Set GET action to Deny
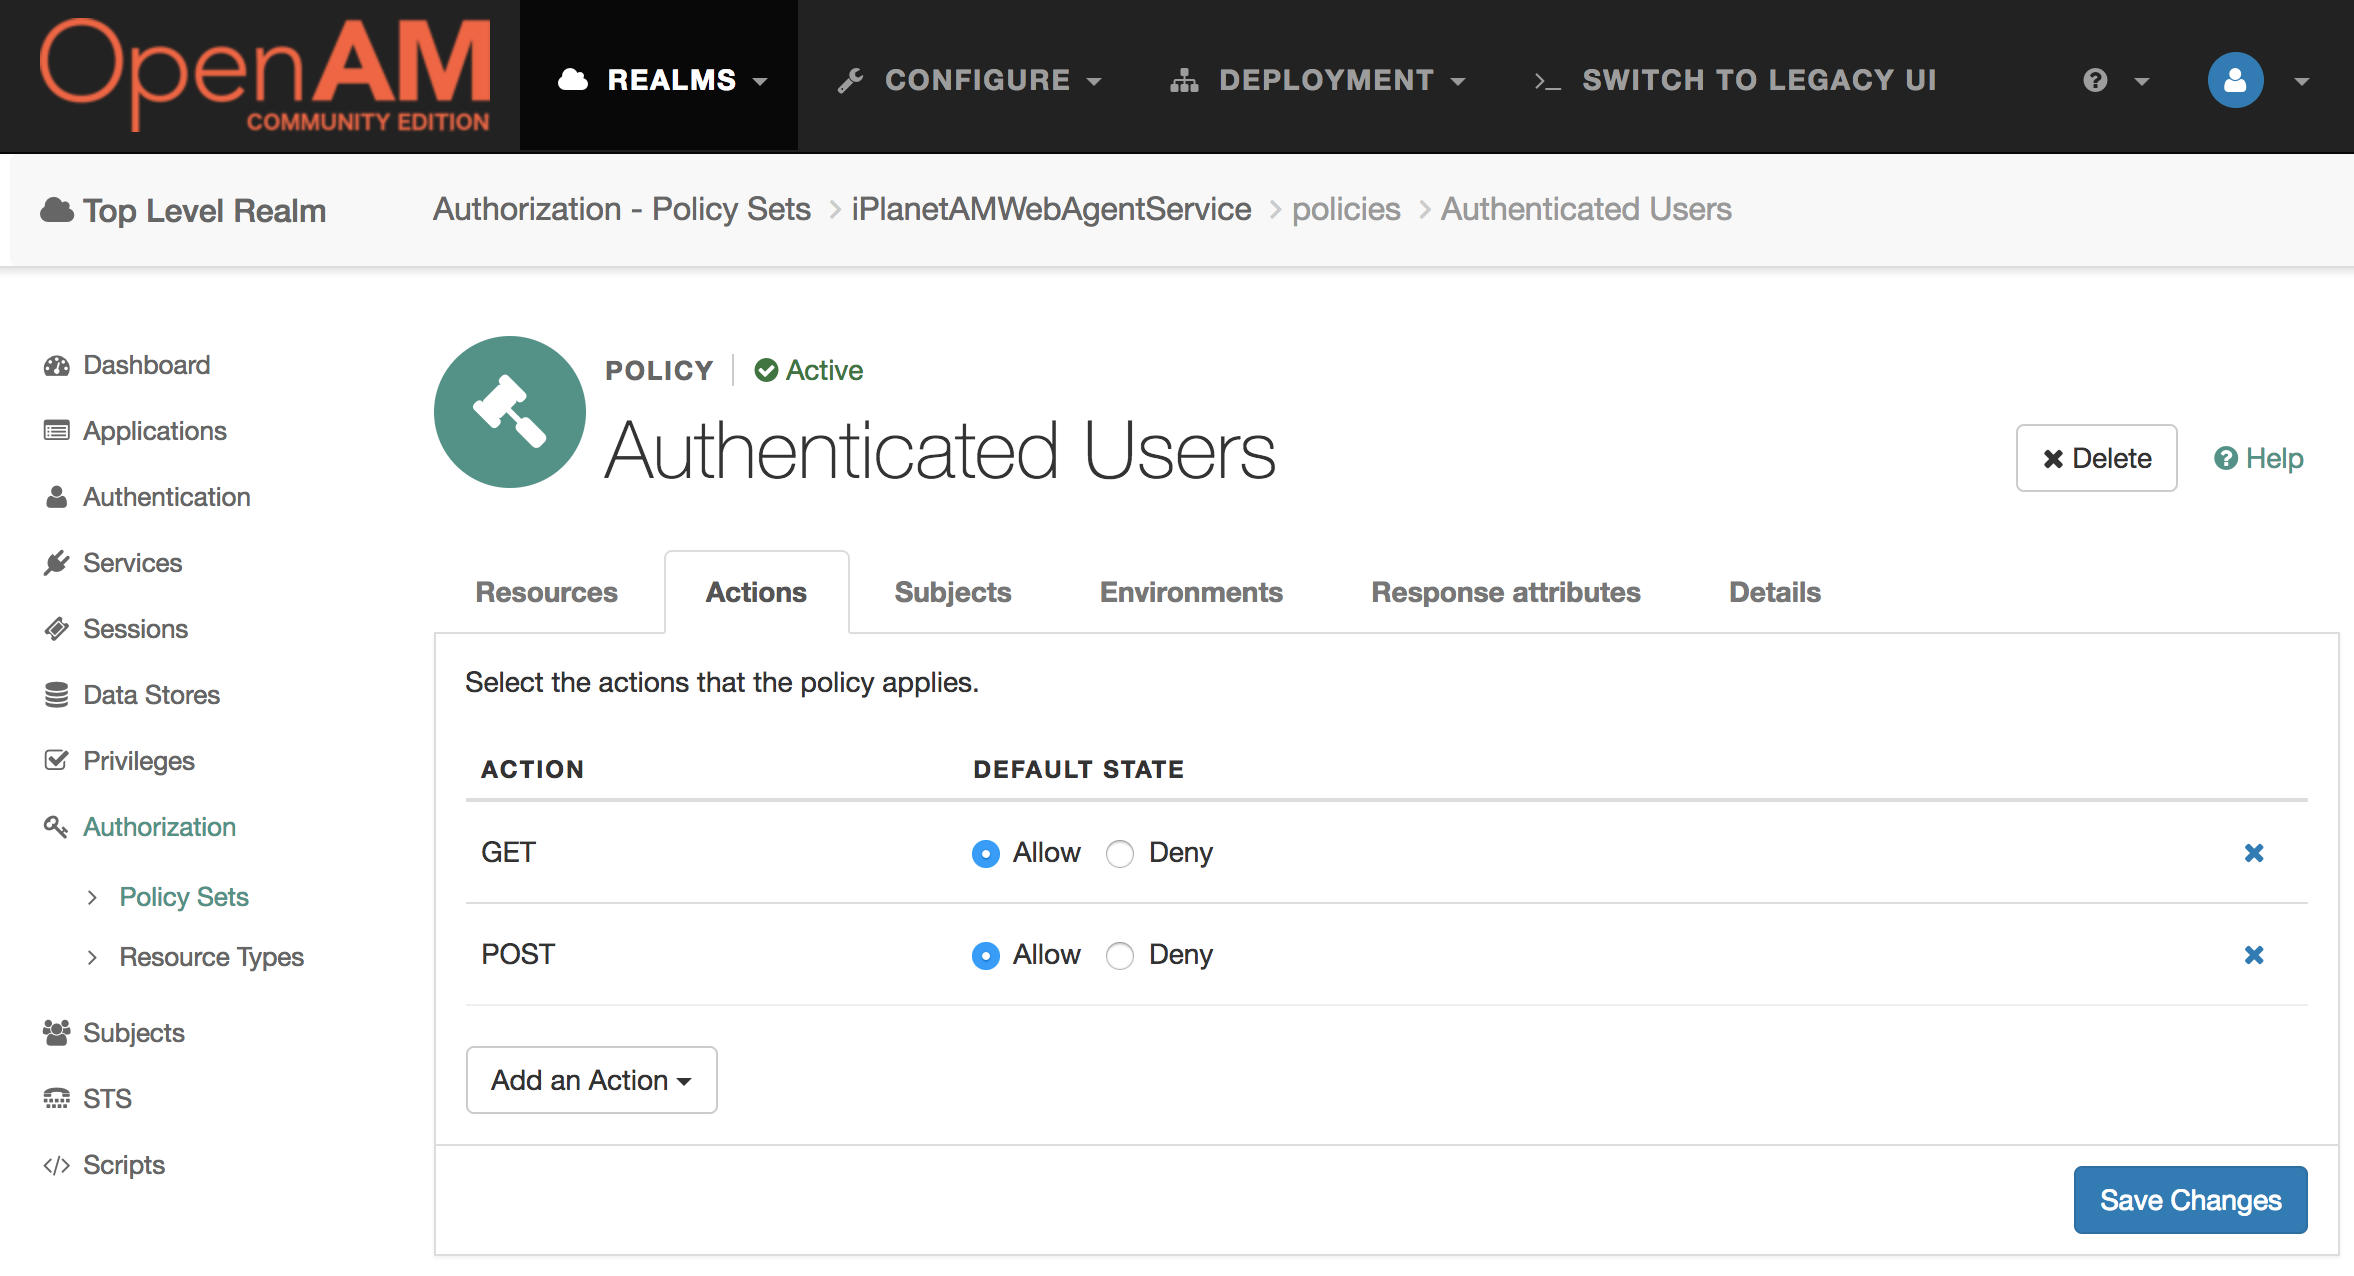 pos(1120,854)
